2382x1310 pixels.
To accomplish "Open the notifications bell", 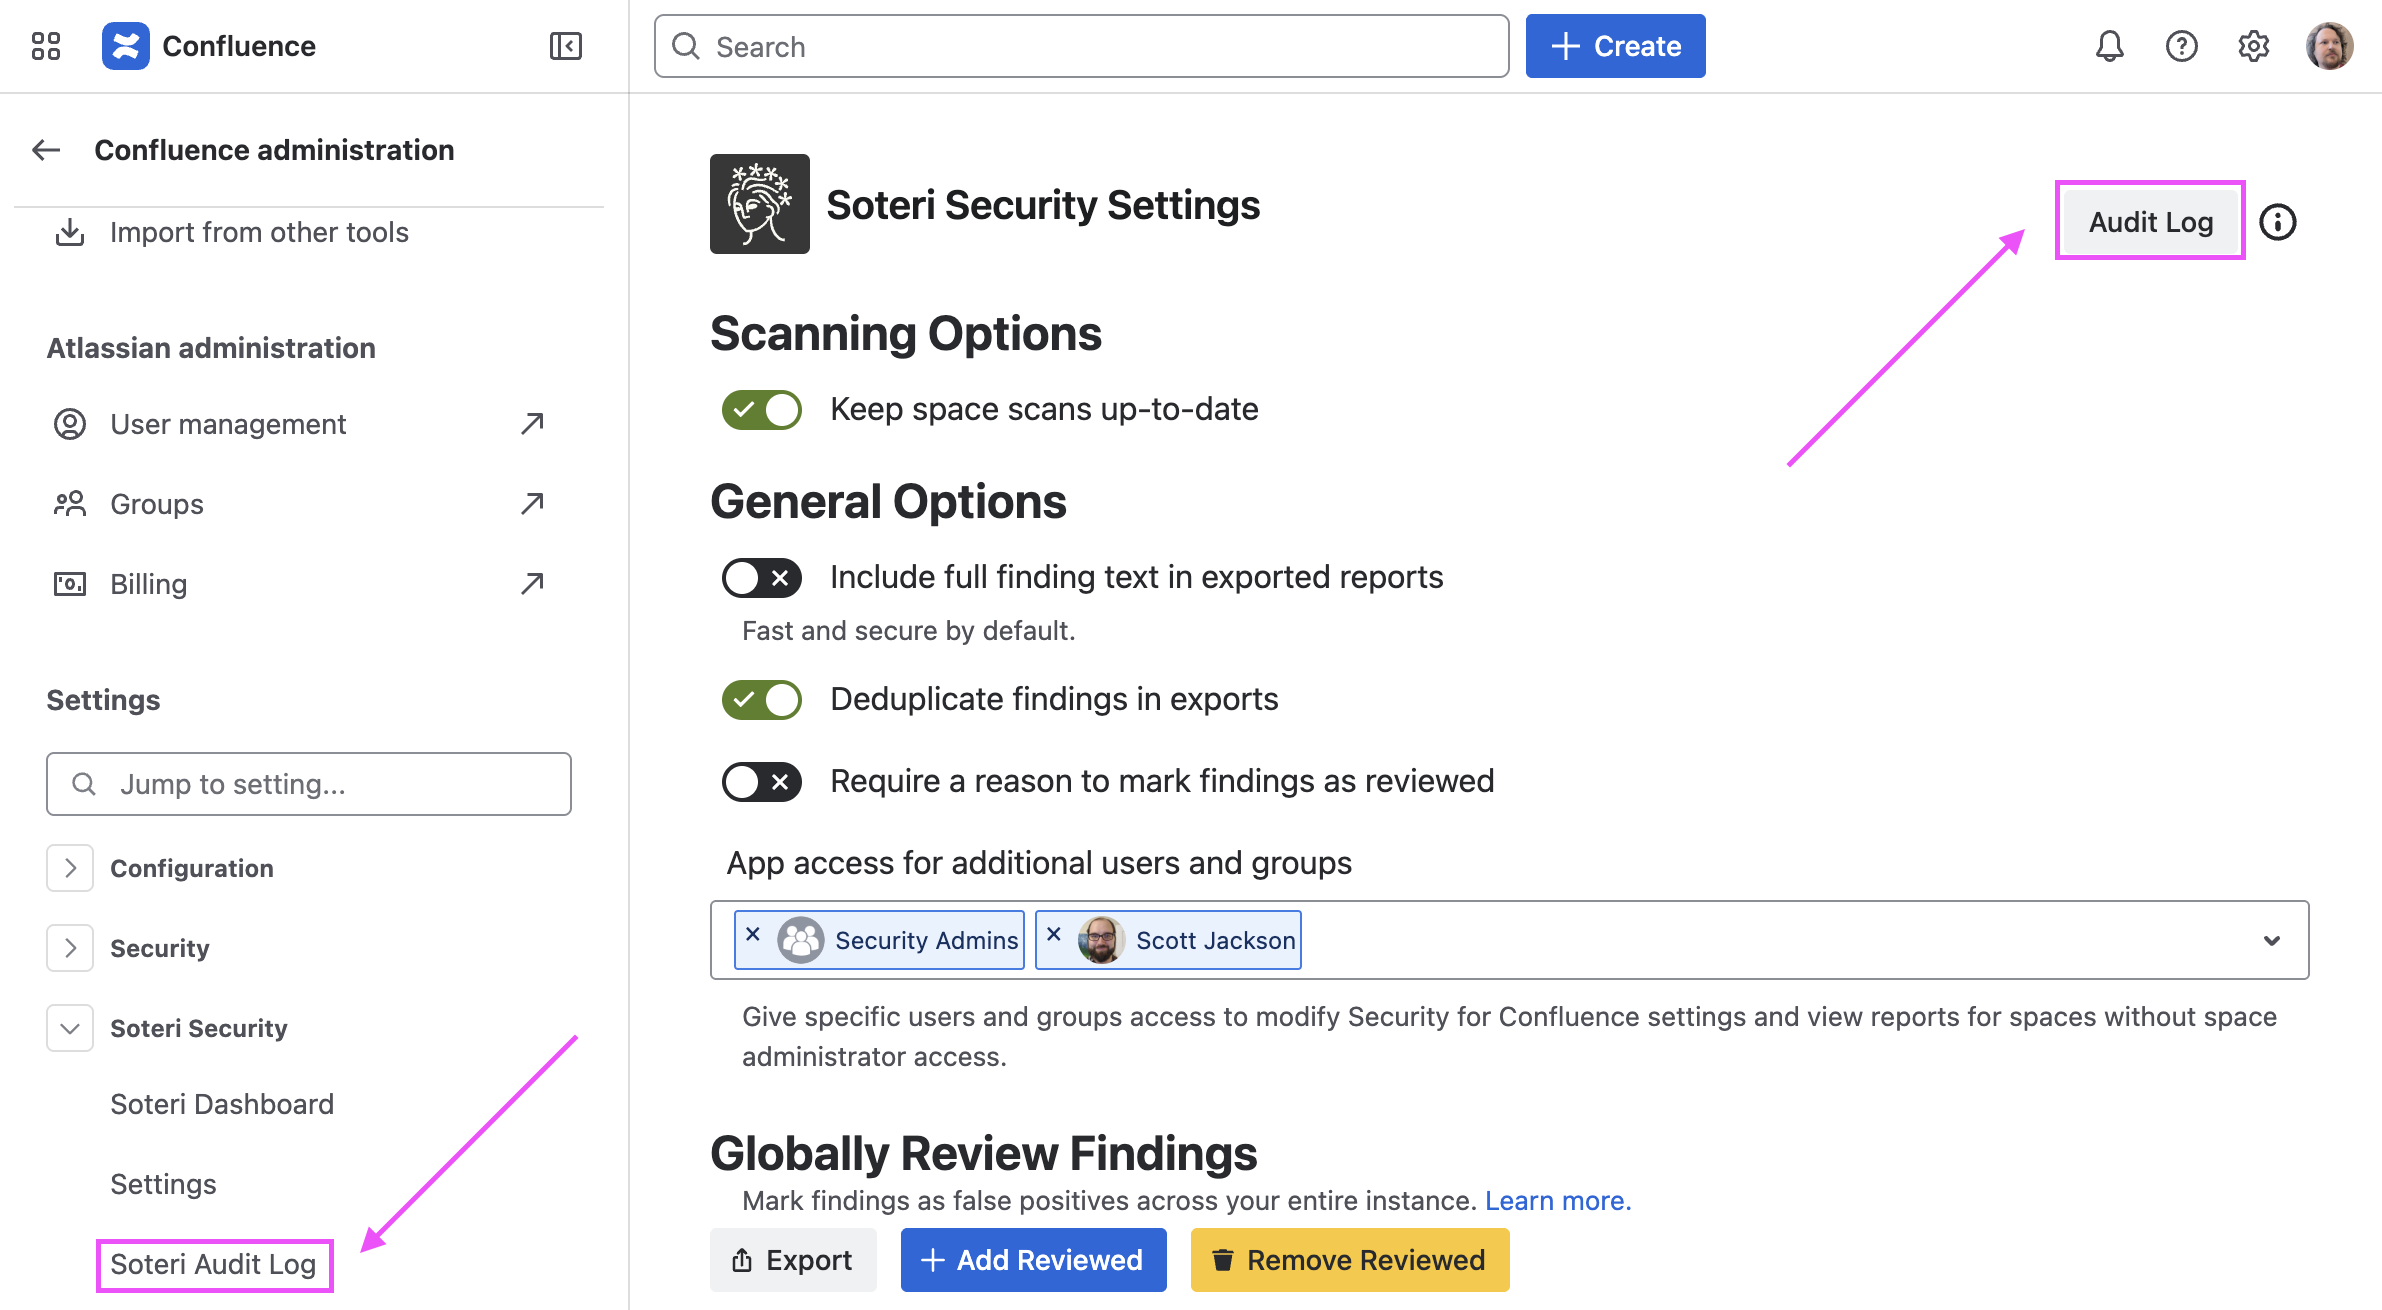I will pyautogui.click(x=2109, y=46).
